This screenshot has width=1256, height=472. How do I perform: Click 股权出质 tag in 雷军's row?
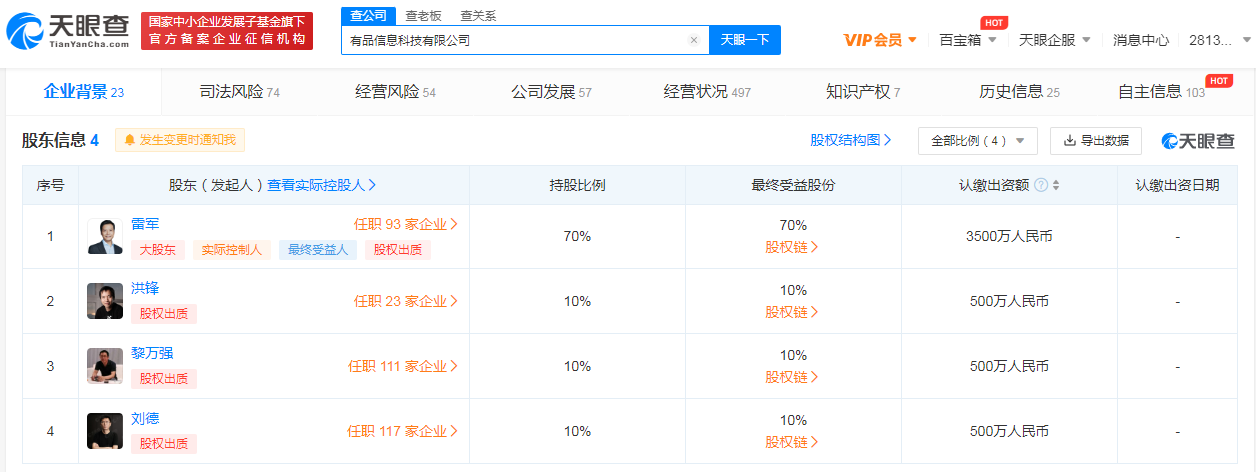(398, 250)
